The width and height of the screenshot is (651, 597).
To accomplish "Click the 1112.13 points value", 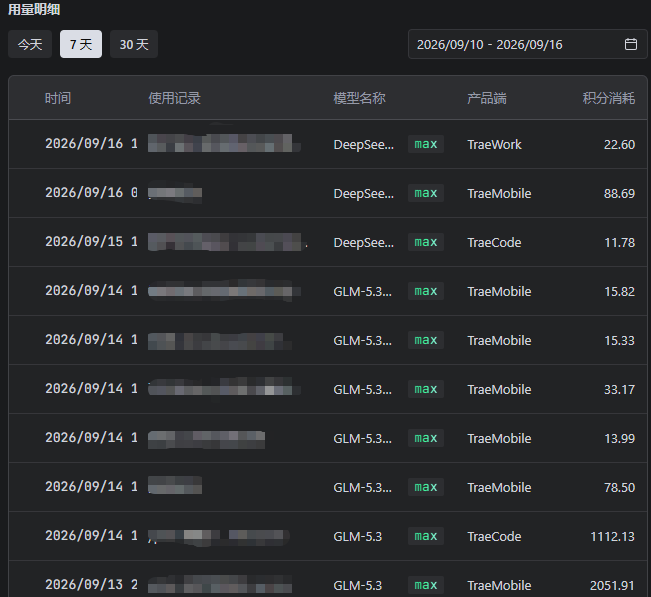I will (613, 536).
